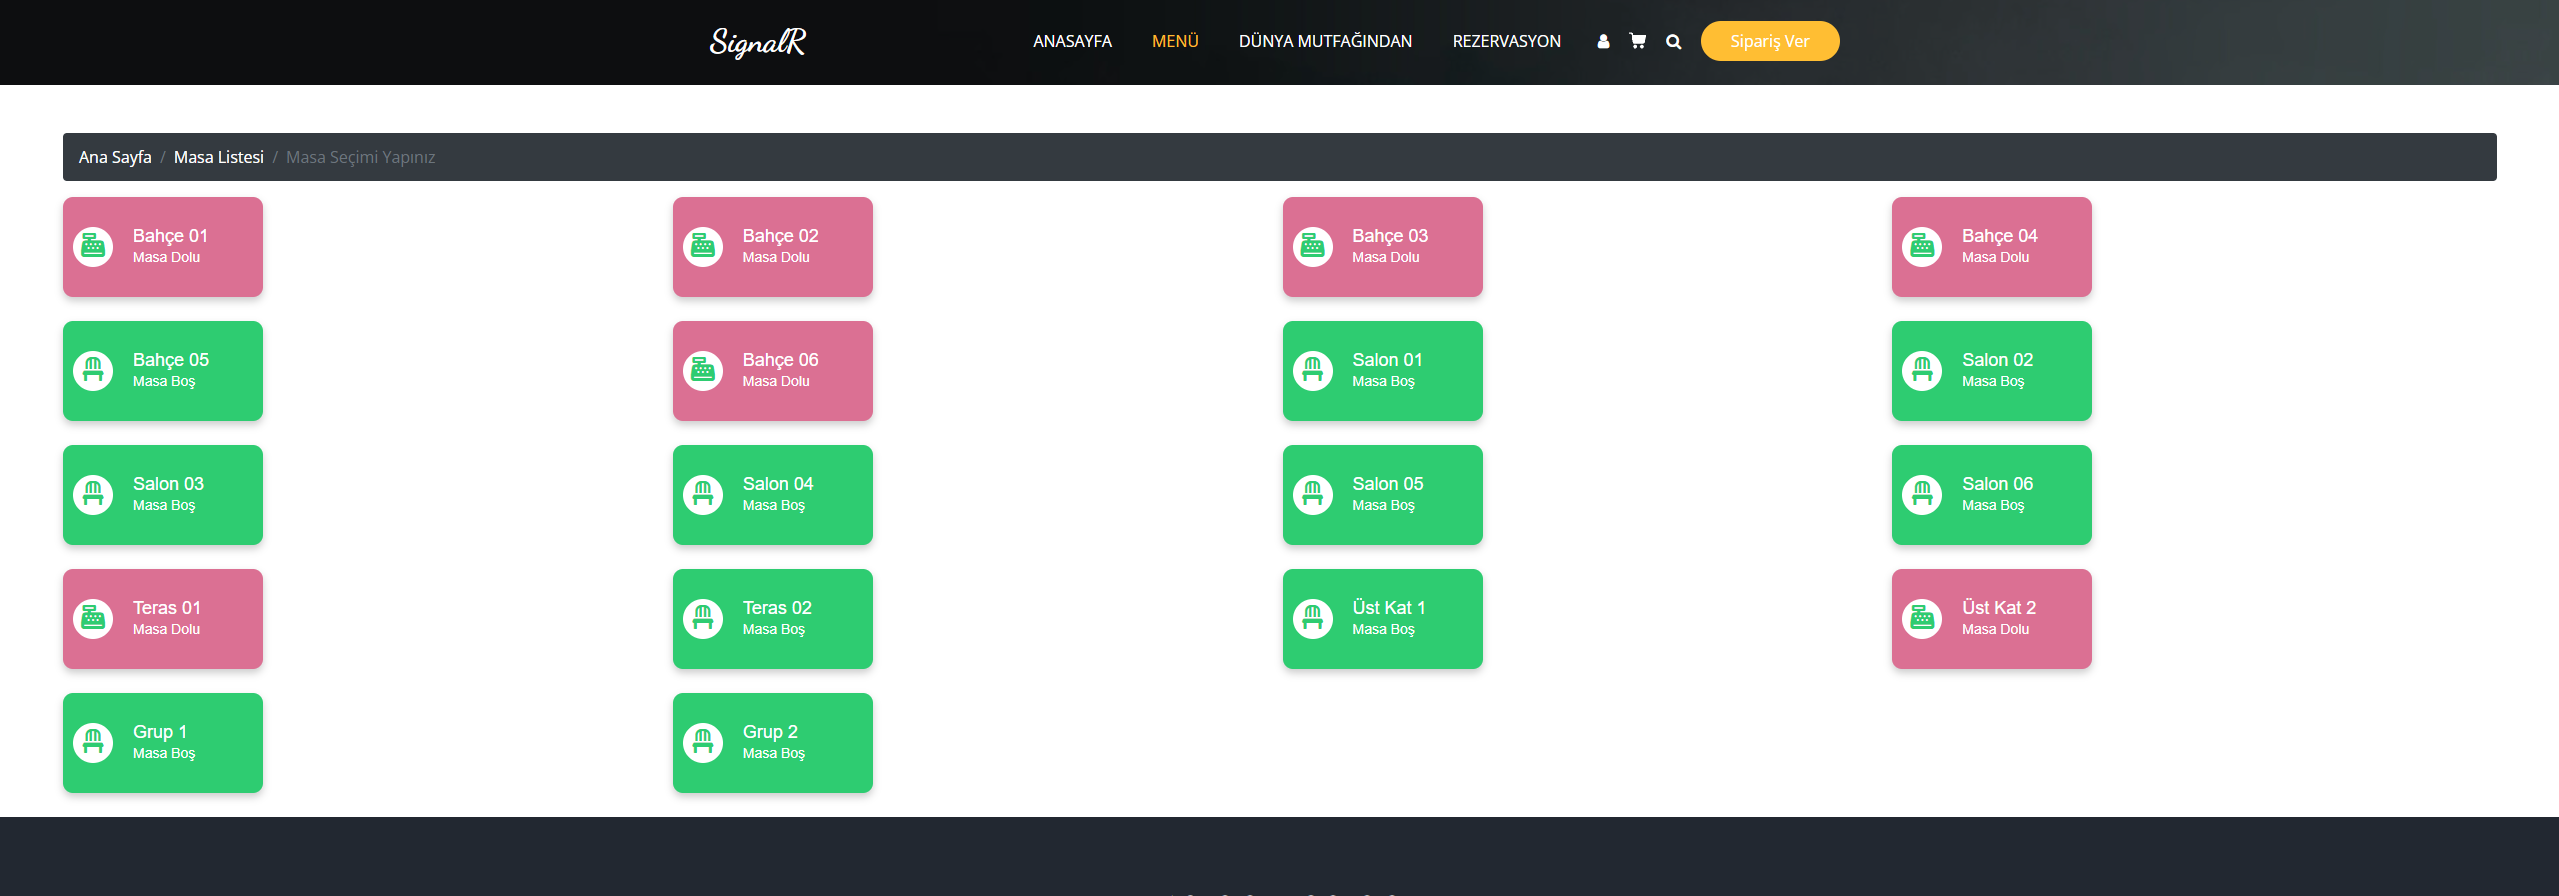
Task: Click the cash register icon on Teras 01
Action: click(x=93, y=618)
